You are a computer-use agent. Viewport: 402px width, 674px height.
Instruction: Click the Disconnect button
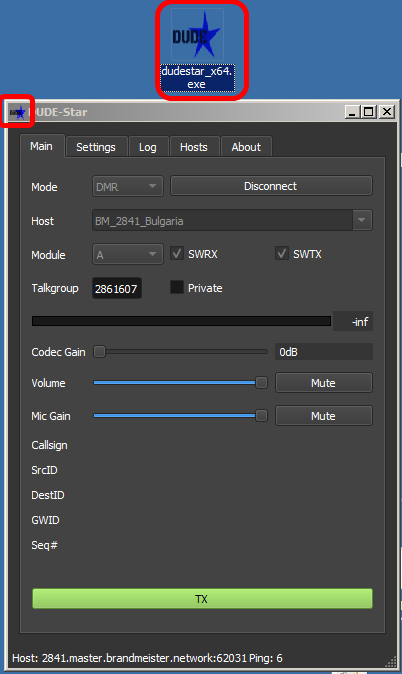[271, 186]
